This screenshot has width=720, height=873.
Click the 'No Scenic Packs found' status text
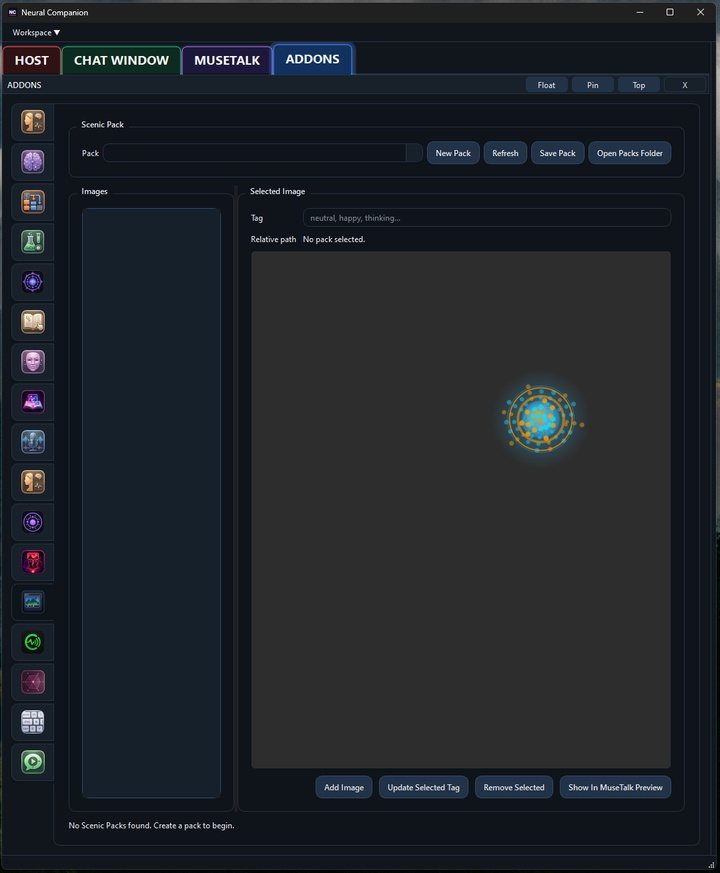point(151,826)
